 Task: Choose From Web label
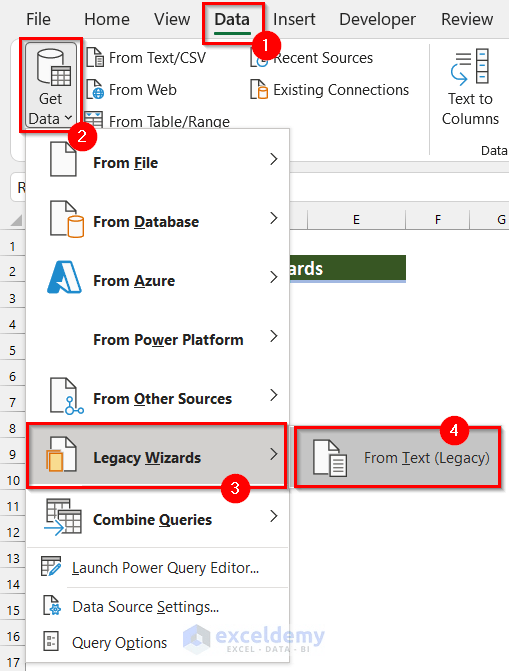[x=143, y=90]
